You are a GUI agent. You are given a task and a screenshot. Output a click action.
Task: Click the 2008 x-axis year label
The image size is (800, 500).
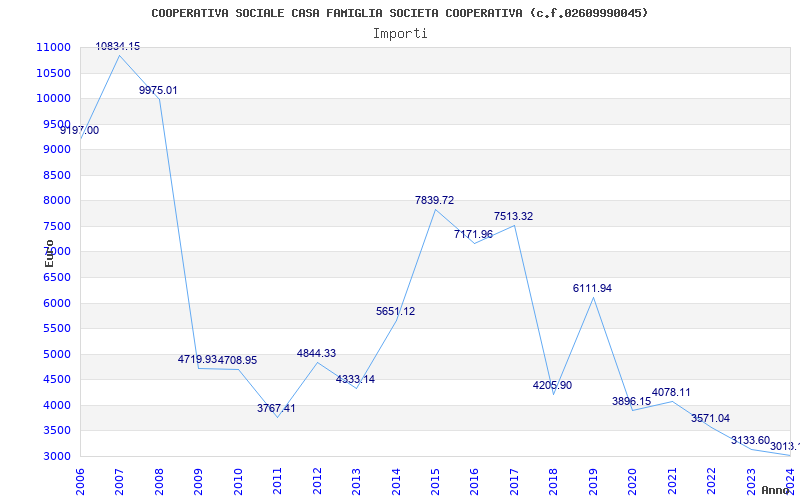[x=159, y=482]
